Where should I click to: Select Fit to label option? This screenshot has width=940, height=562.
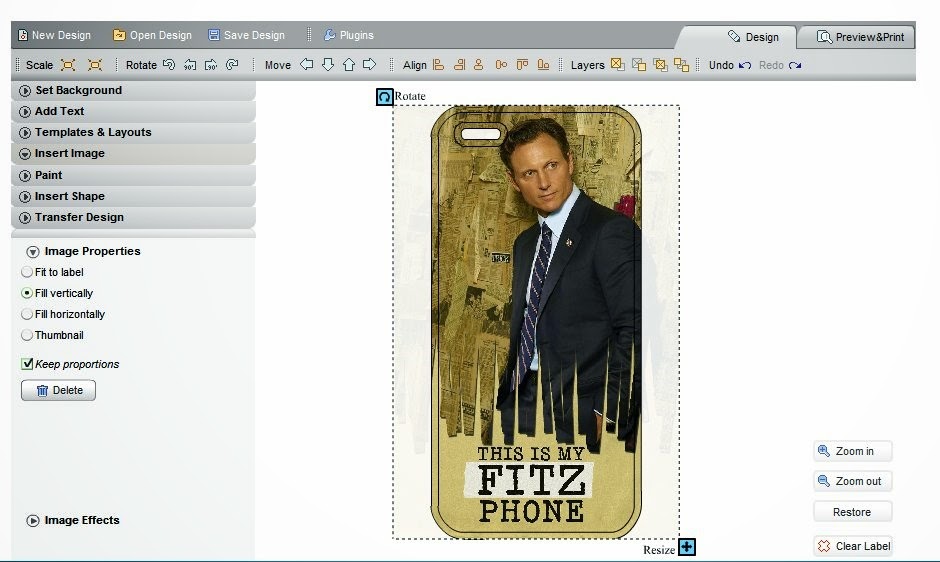click(27, 272)
